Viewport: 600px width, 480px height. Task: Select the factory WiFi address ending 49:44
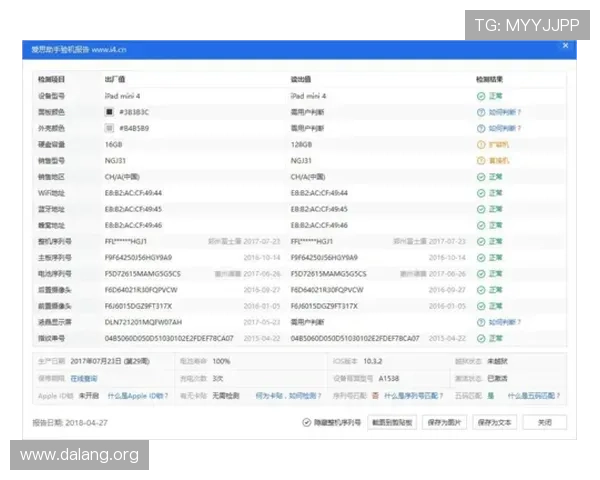[133, 193]
